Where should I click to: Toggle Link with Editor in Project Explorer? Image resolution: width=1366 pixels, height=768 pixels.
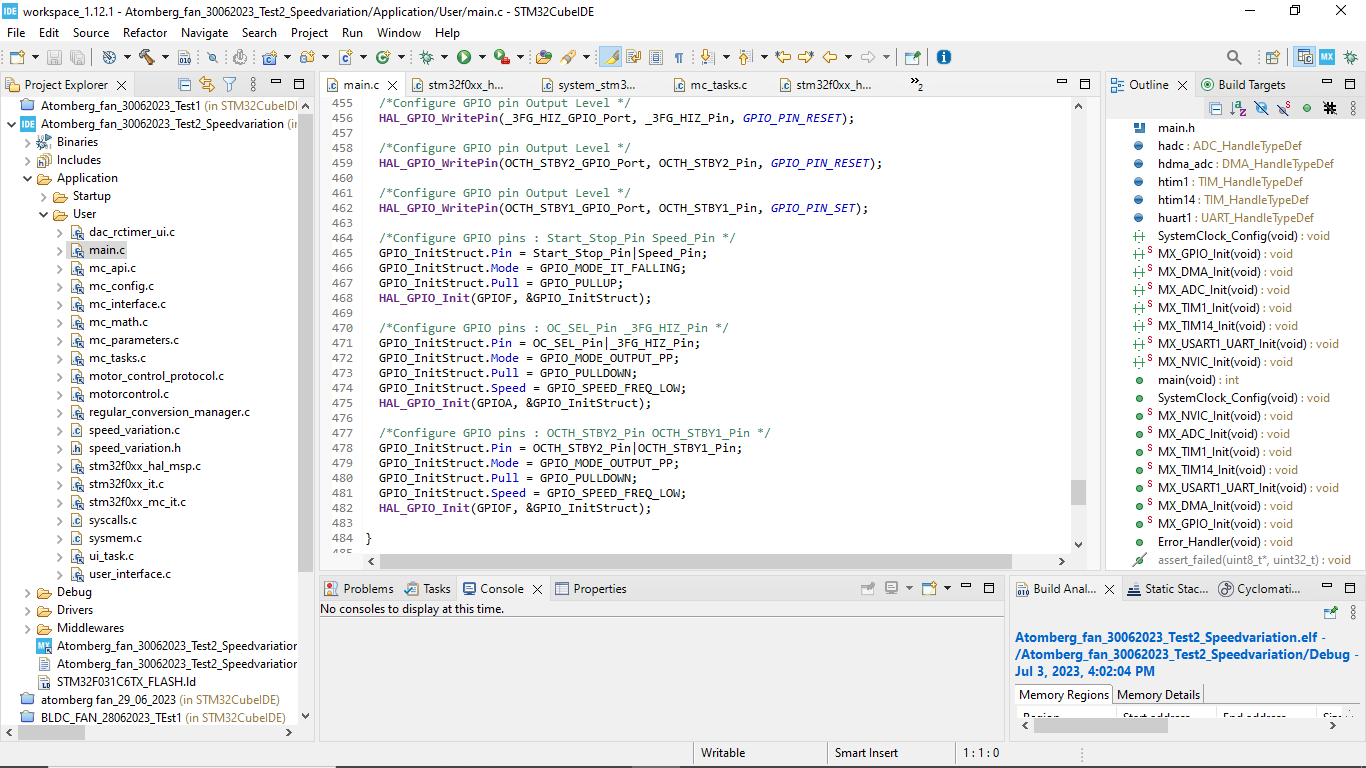[x=205, y=85]
